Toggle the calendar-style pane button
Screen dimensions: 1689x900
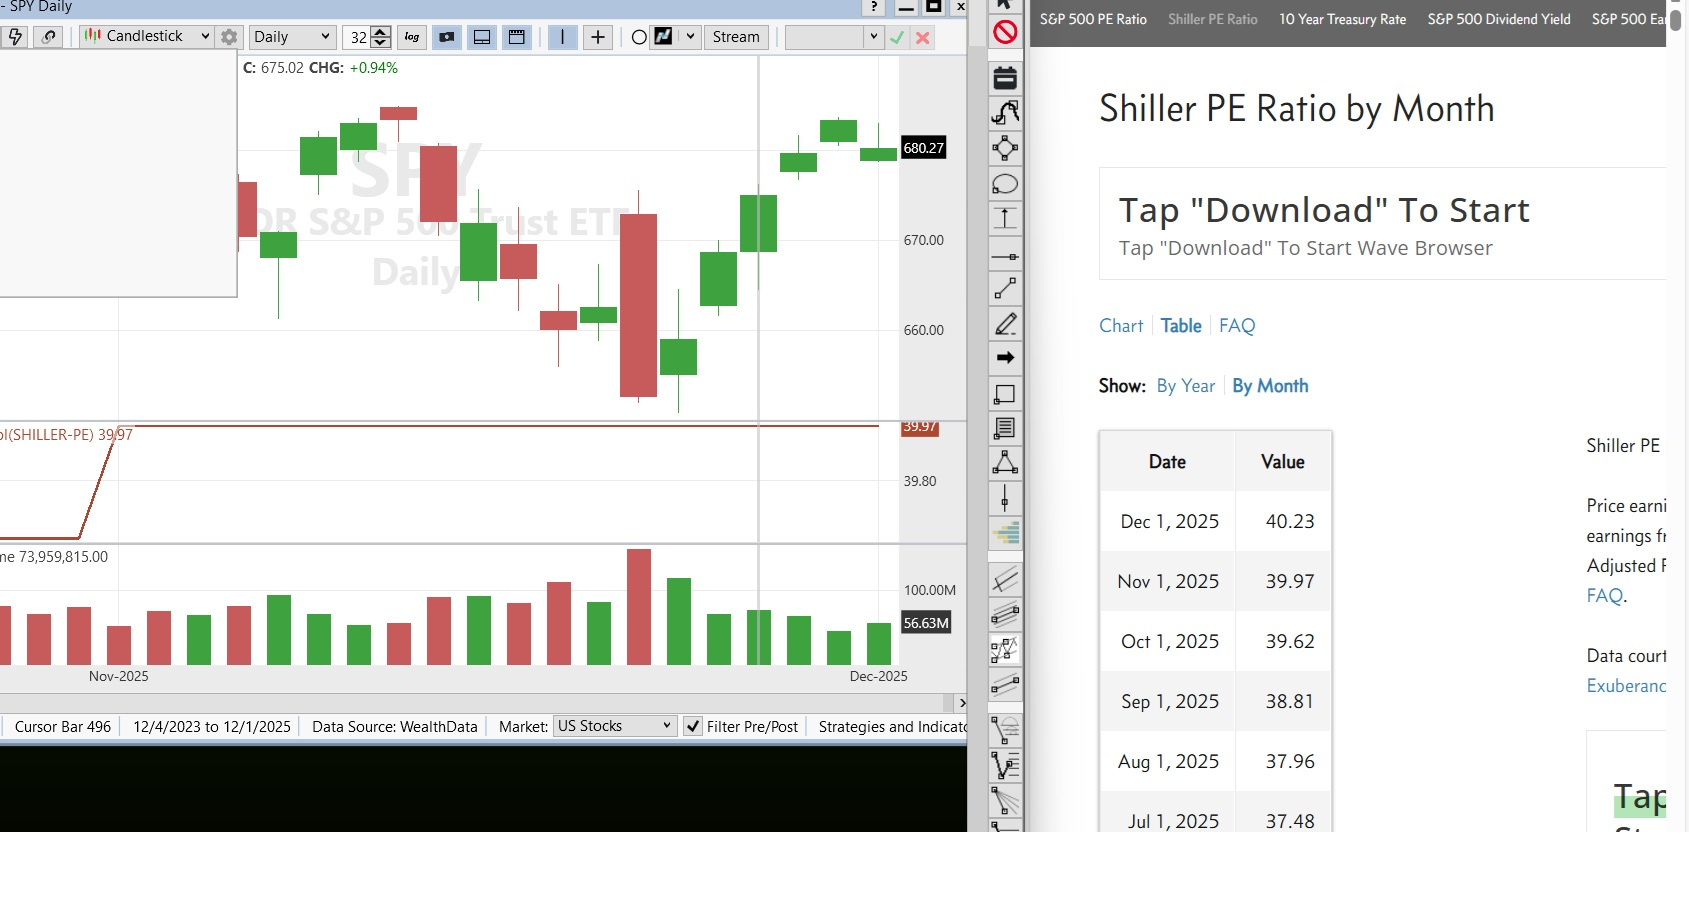[x=517, y=37]
